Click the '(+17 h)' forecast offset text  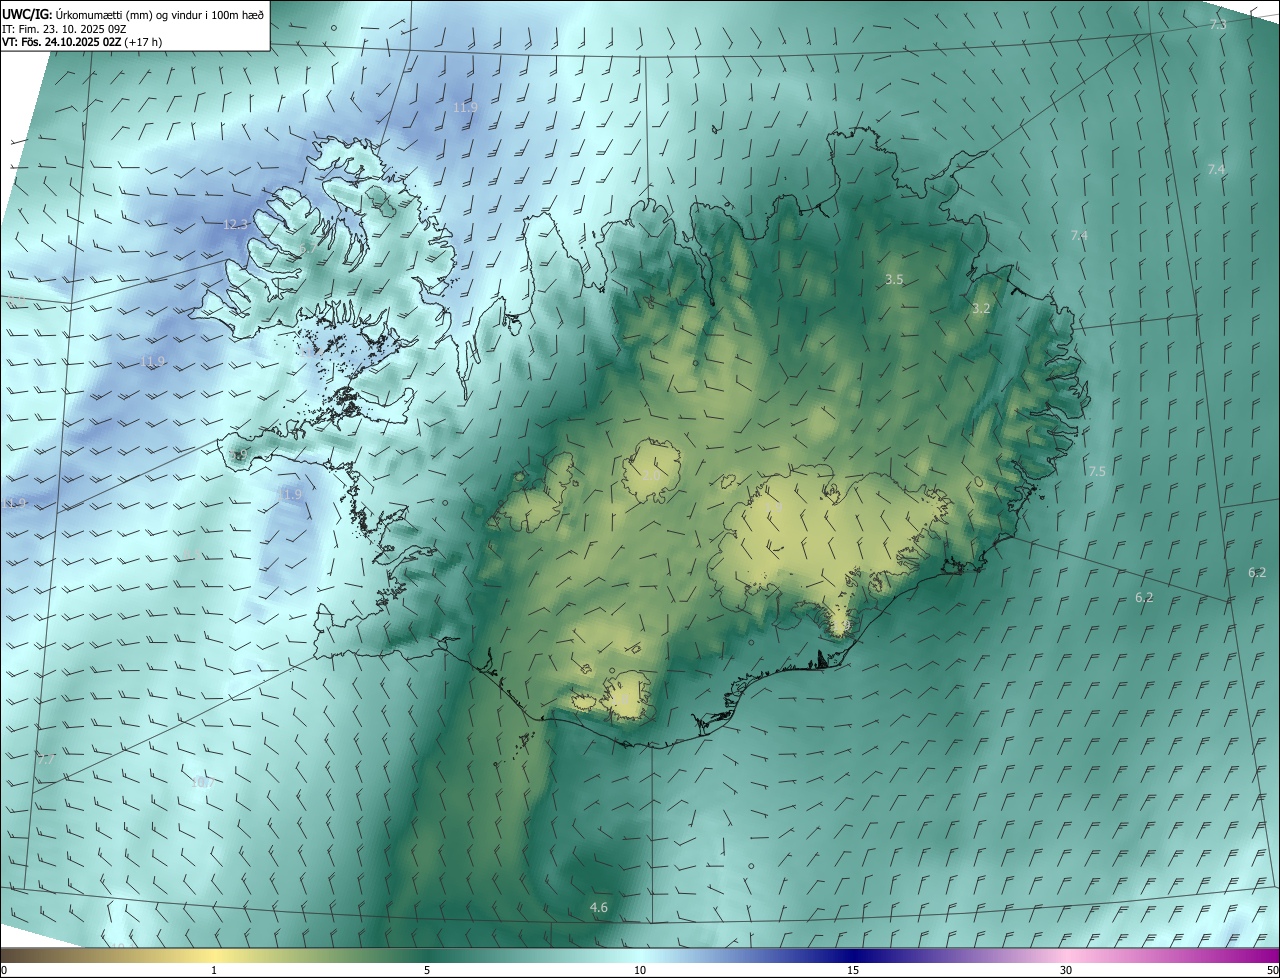pyautogui.click(x=144, y=42)
